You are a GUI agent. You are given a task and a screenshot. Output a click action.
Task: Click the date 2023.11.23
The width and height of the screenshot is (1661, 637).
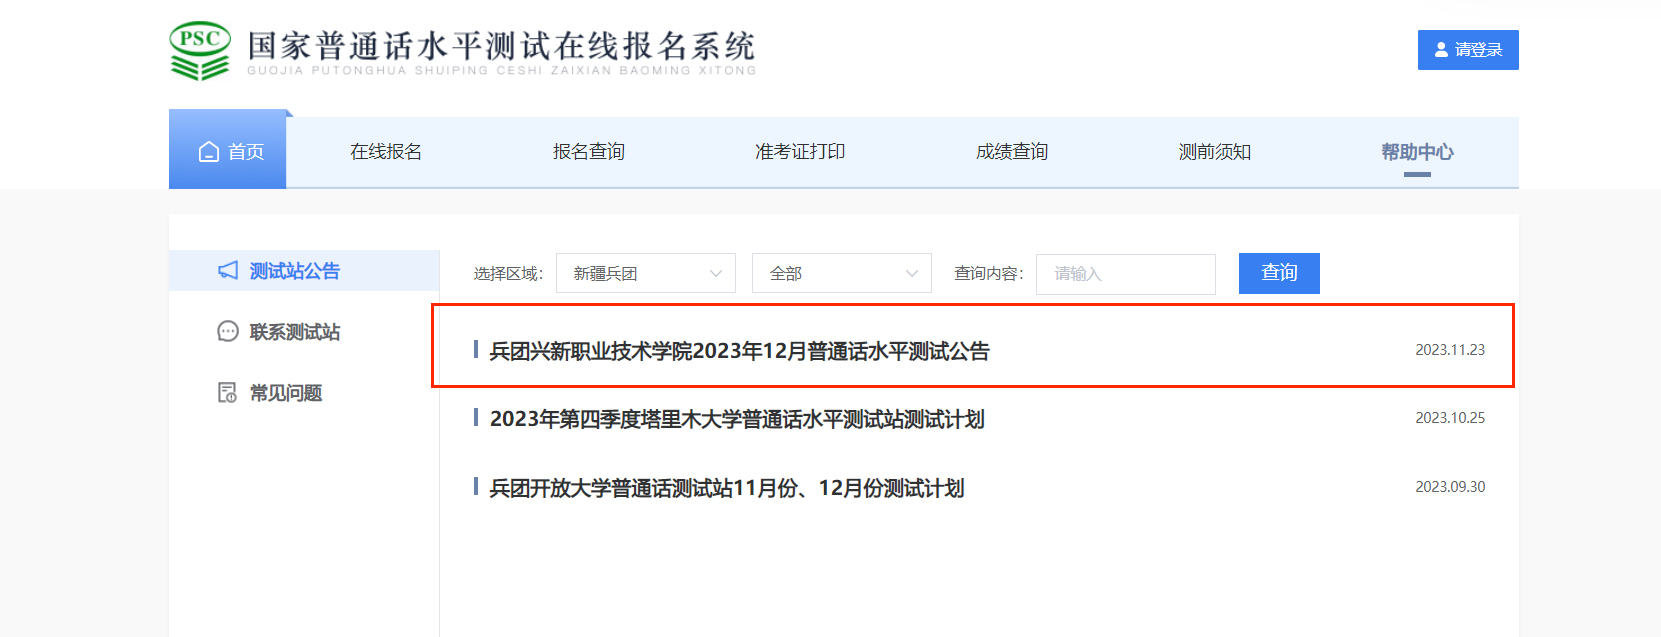(x=1450, y=350)
